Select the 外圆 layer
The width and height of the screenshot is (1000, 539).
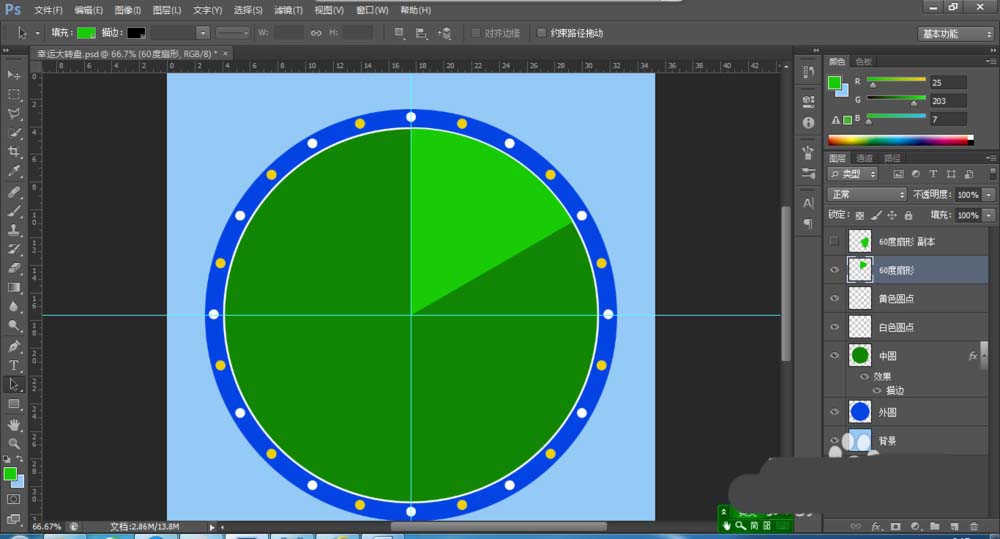pyautogui.click(x=910, y=412)
